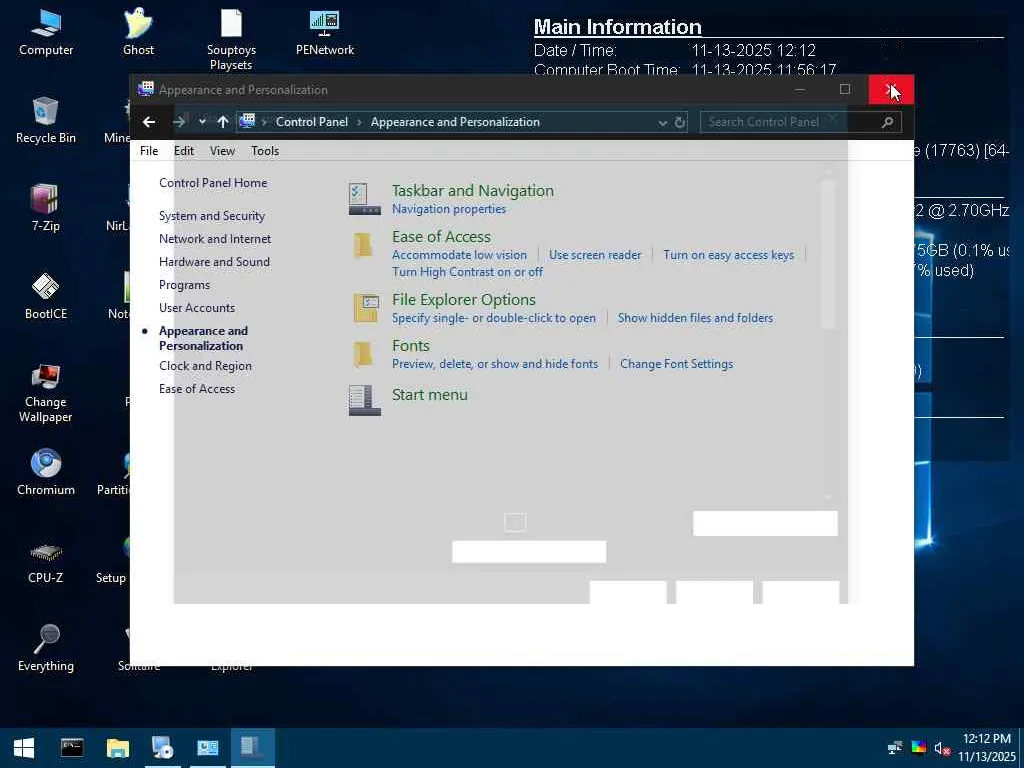Open Souptoys Playsets desktop icon
This screenshot has width=1024, height=768.
pos(231,39)
